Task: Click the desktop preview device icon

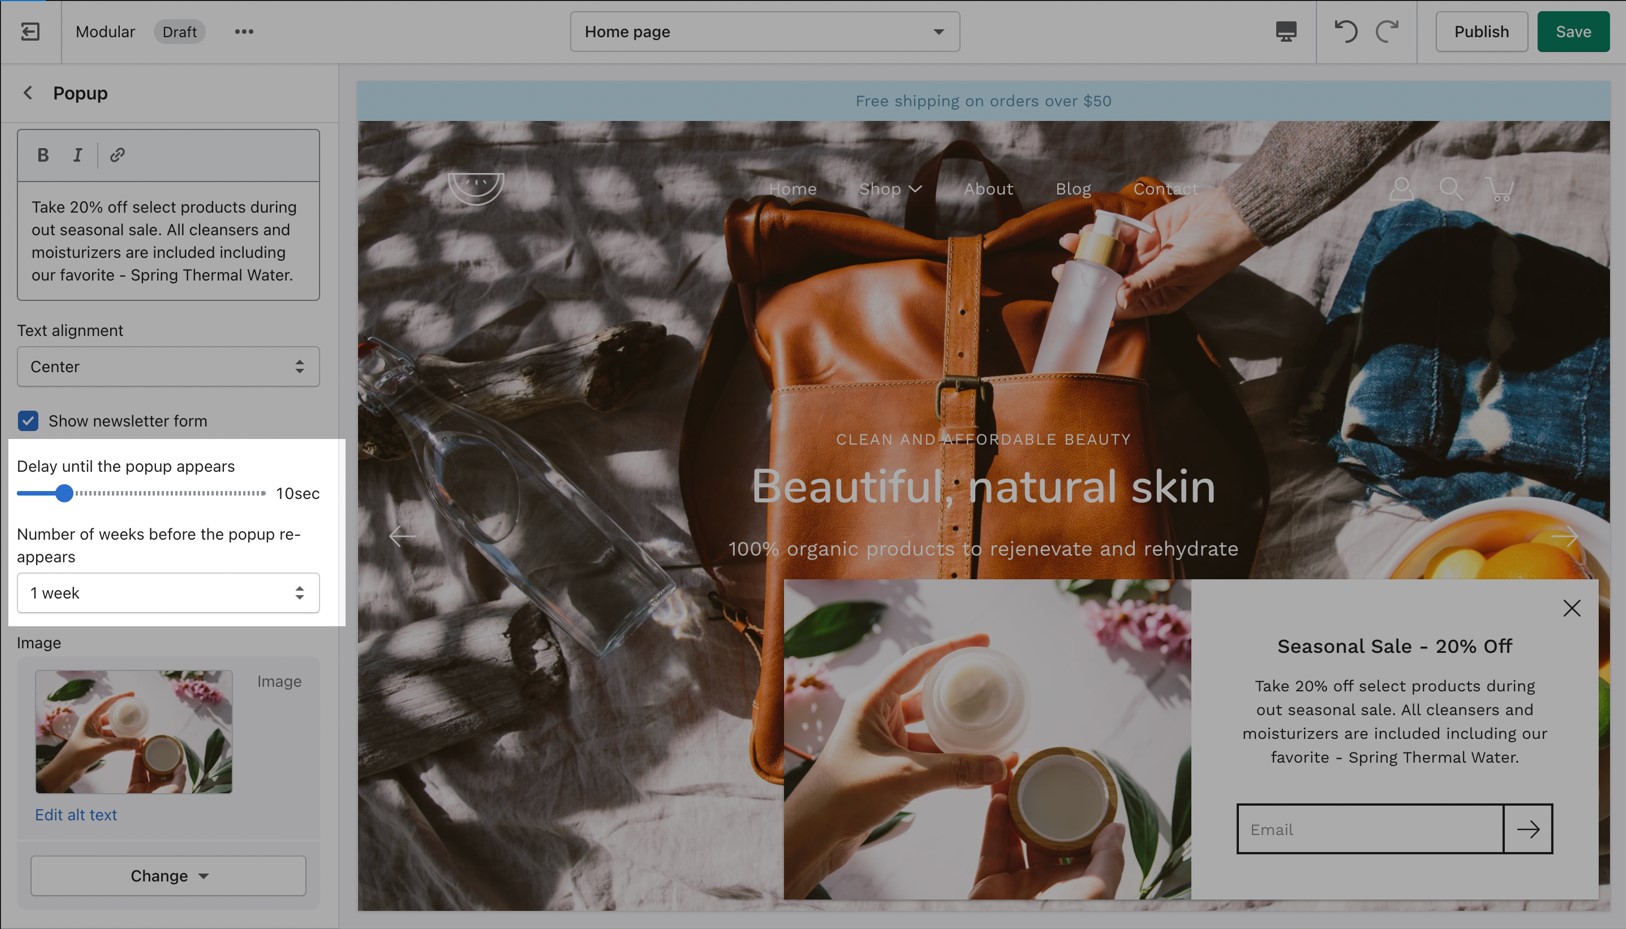Action: click(x=1286, y=32)
